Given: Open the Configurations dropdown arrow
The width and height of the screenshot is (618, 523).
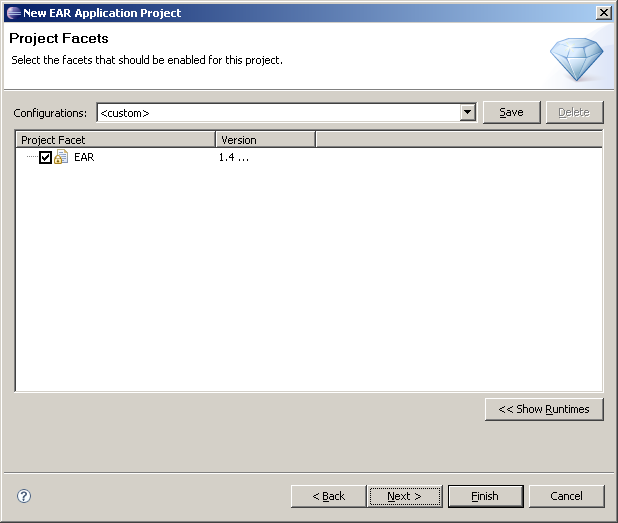Looking at the screenshot, I should (x=467, y=113).
